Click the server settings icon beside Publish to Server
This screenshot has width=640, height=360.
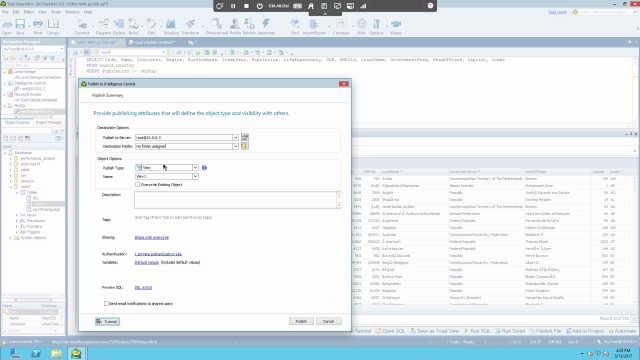(x=244, y=137)
